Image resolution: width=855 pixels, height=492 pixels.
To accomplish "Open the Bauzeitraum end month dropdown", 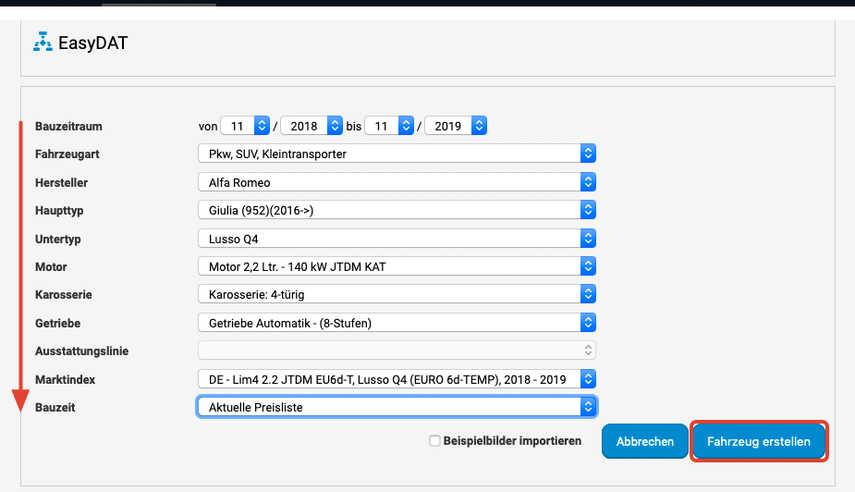I will [x=390, y=126].
